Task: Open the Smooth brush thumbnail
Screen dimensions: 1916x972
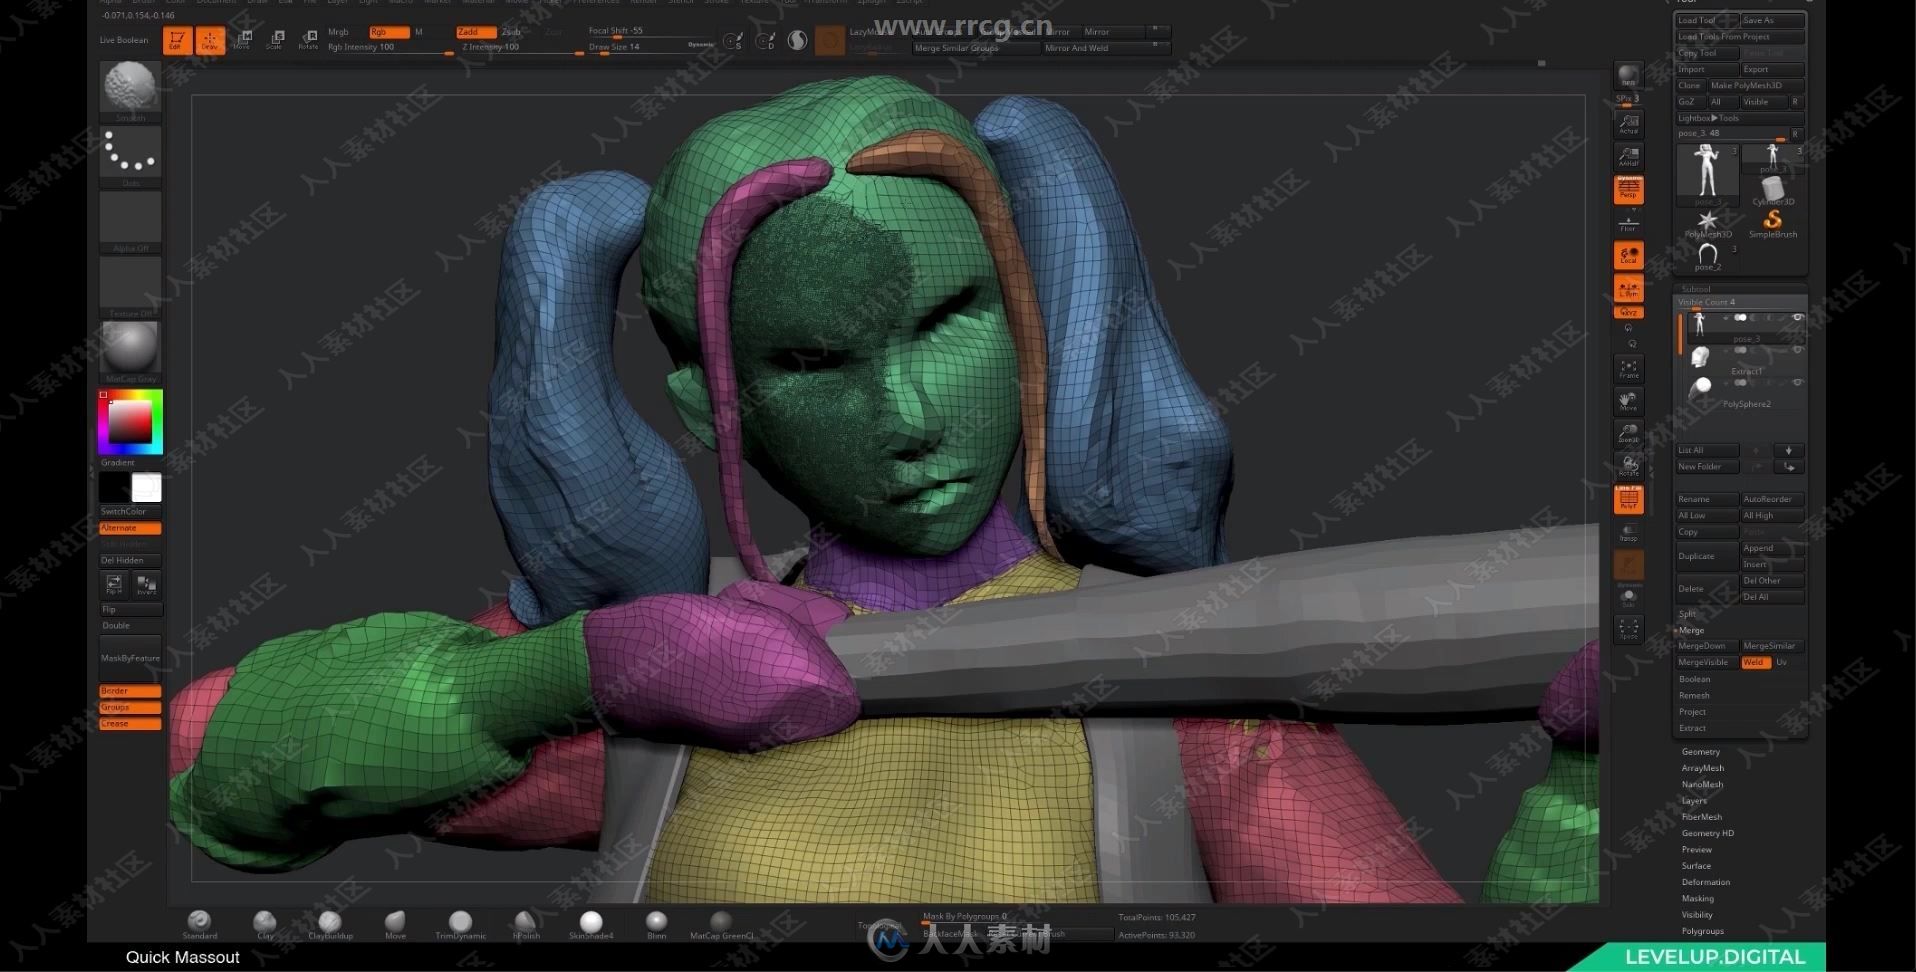Action: click(x=130, y=91)
